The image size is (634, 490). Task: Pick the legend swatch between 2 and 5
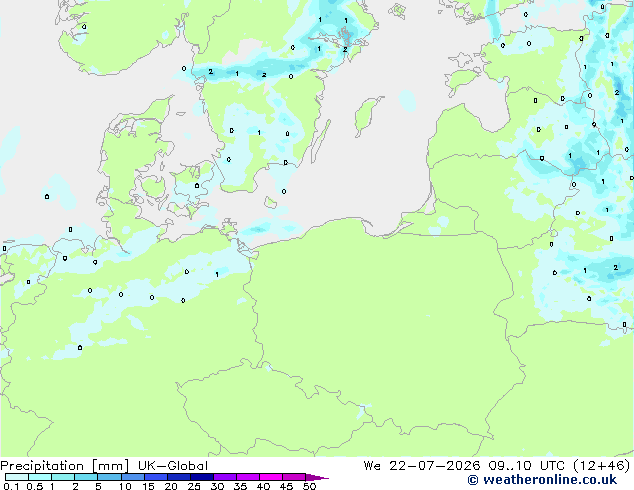[x=86, y=477]
